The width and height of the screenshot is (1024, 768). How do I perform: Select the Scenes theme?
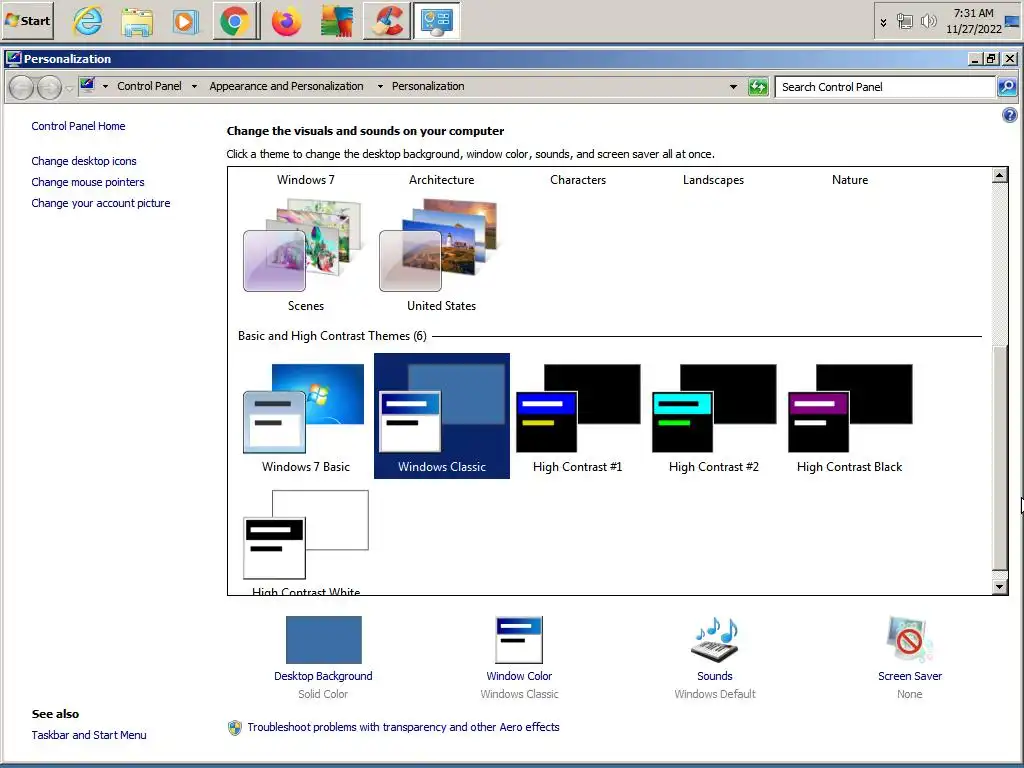click(306, 256)
